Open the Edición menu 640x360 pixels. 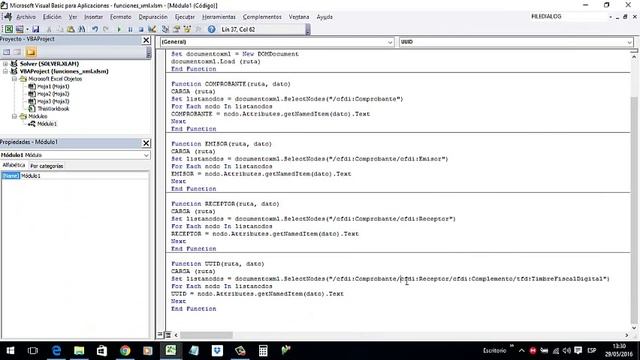(52, 17)
